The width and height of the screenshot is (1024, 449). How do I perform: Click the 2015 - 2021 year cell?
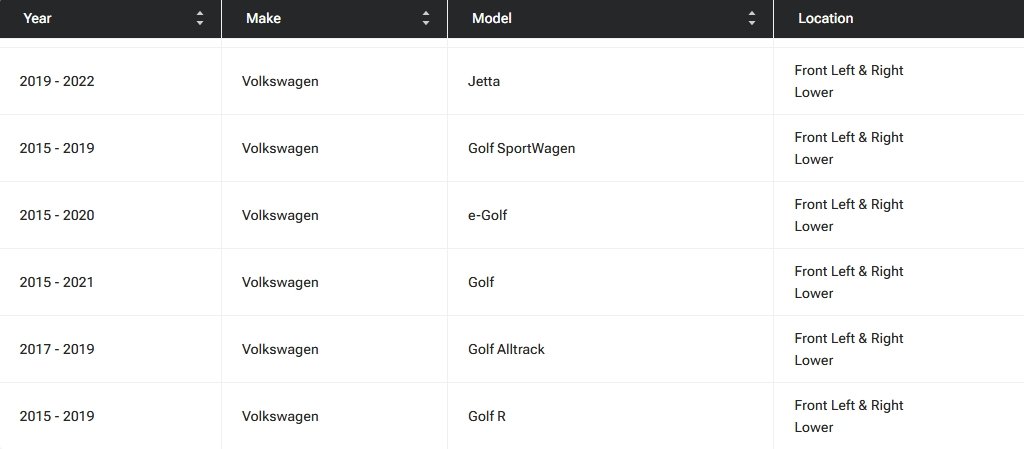[57, 282]
